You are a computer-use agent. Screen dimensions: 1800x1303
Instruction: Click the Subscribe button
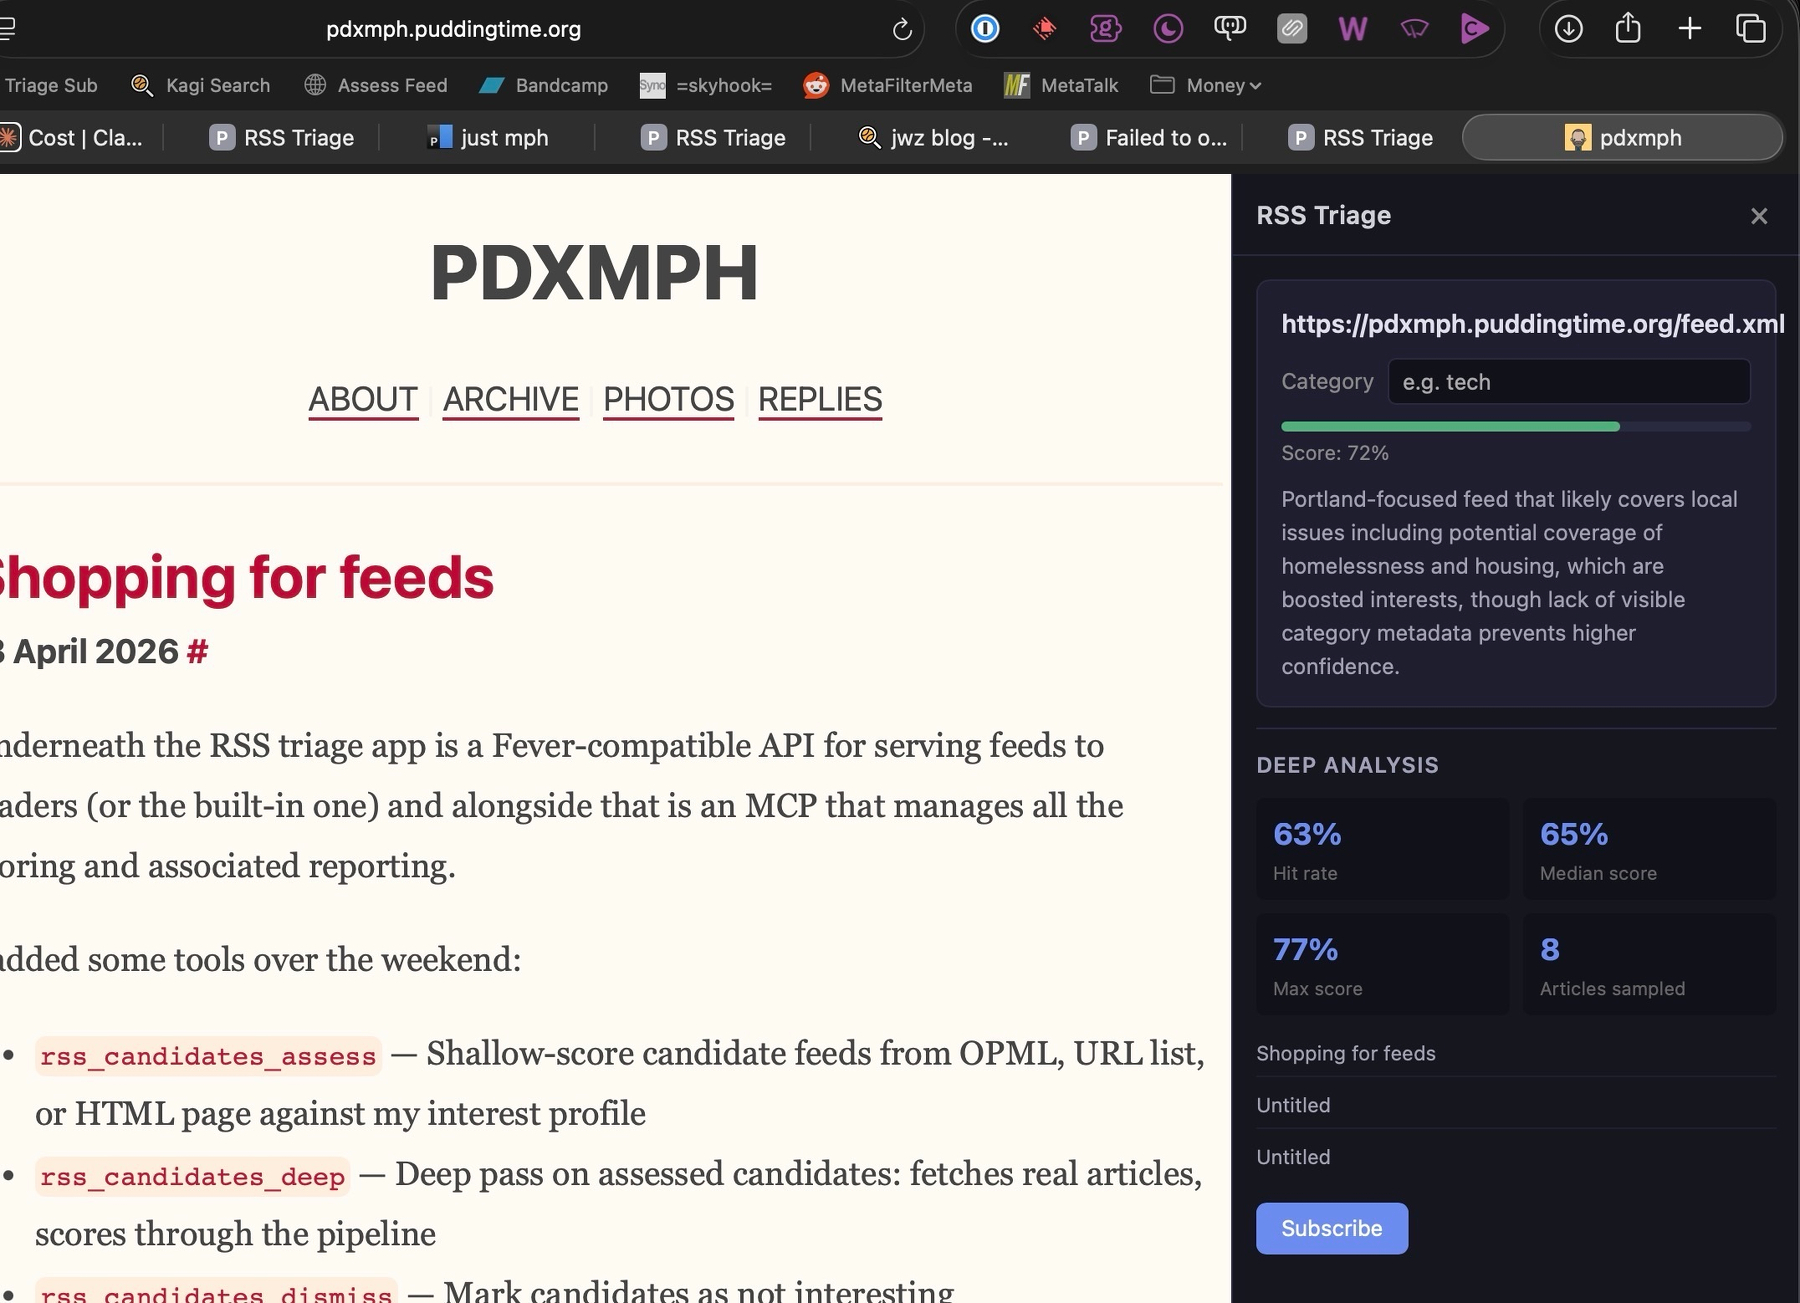[1331, 1228]
